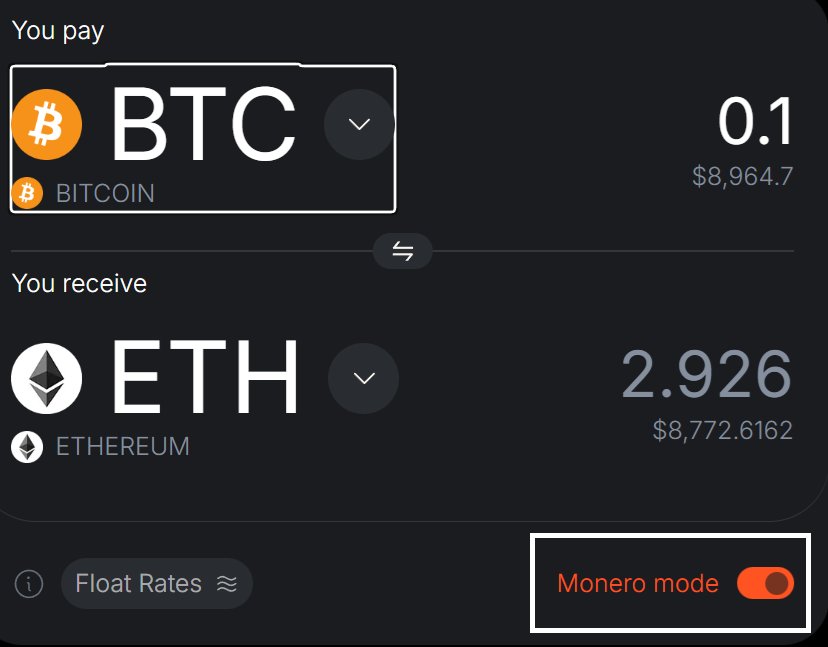Screen dimensions: 828x647
Task: Click the Float Rates button
Action: click(156, 584)
